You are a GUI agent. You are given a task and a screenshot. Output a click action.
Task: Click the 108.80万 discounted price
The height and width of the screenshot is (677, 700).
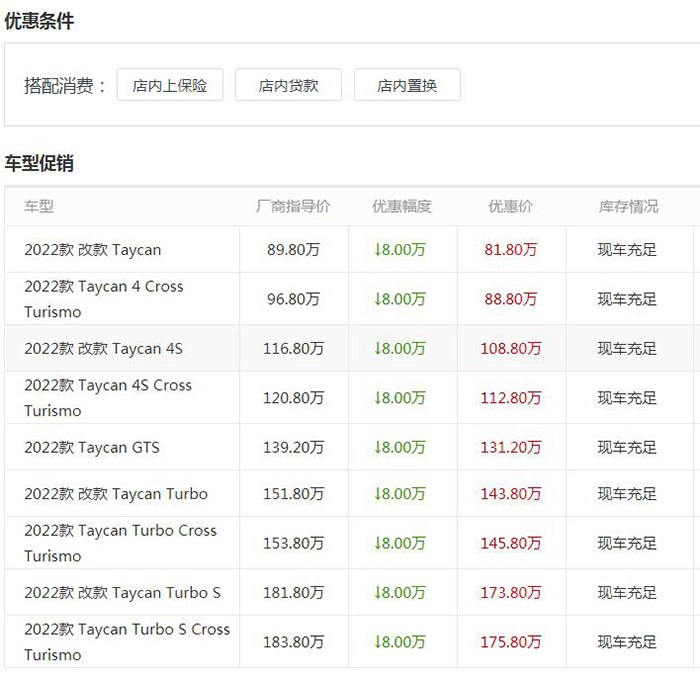coord(511,348)
